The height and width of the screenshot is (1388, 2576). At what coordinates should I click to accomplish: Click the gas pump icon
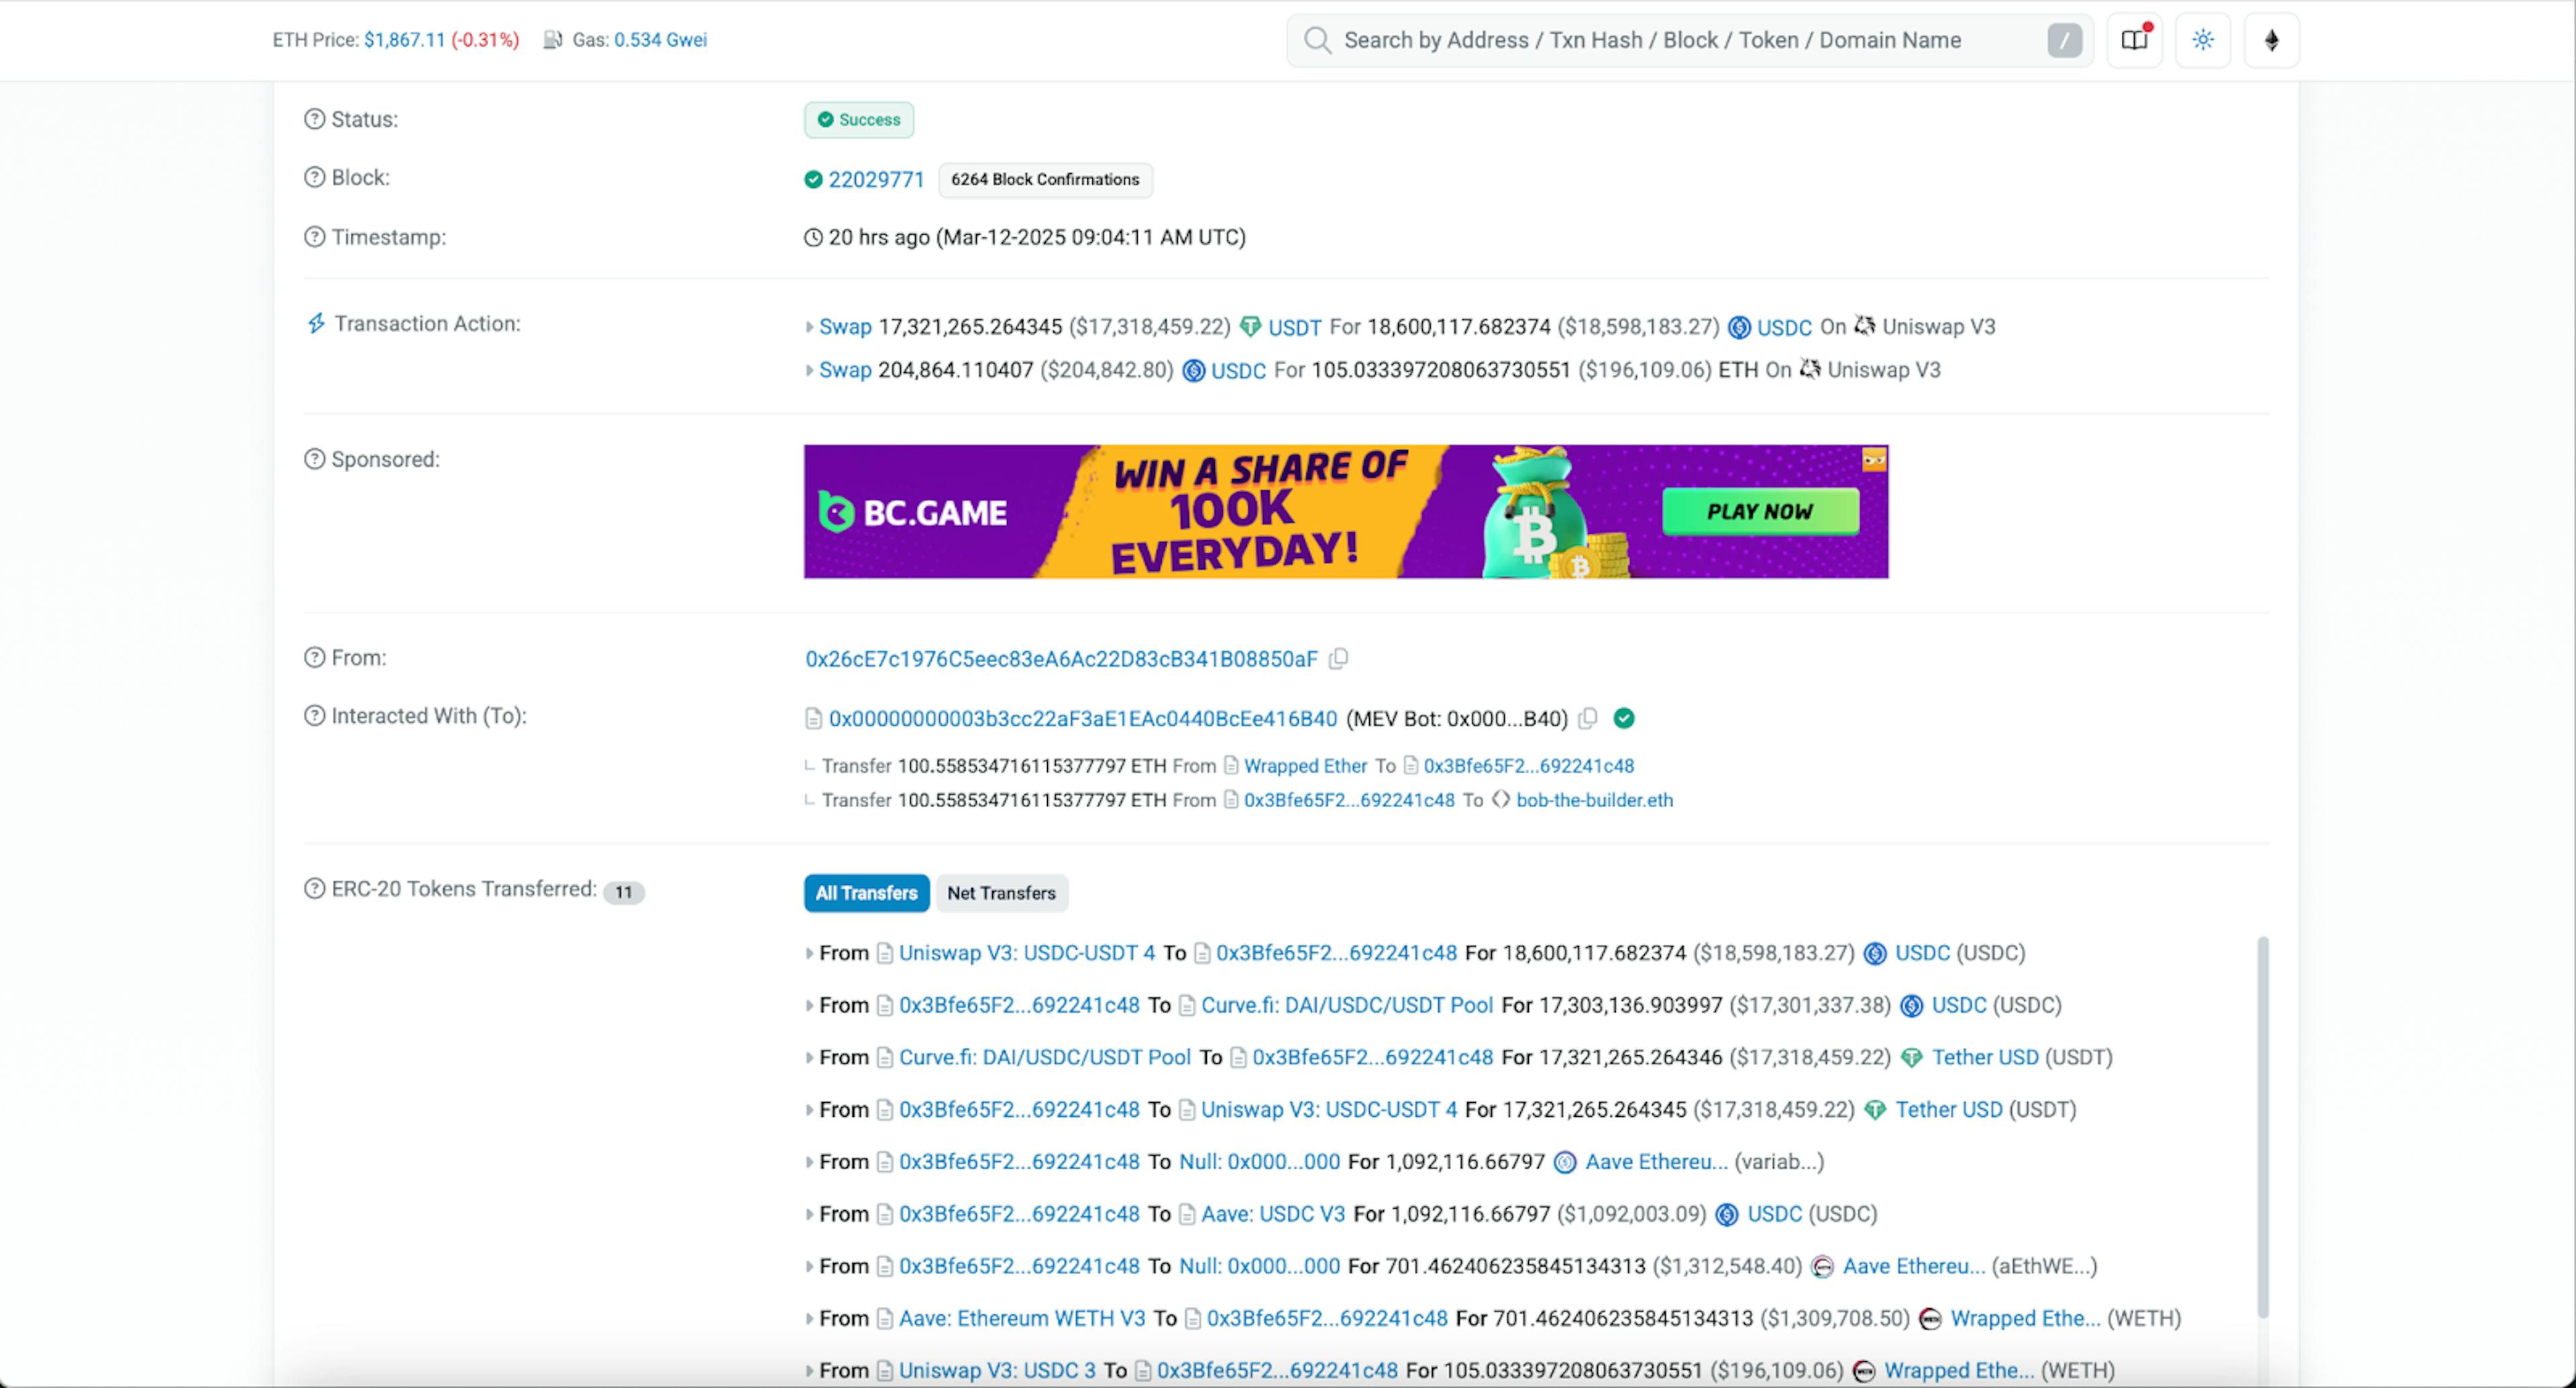click(552, 40)
